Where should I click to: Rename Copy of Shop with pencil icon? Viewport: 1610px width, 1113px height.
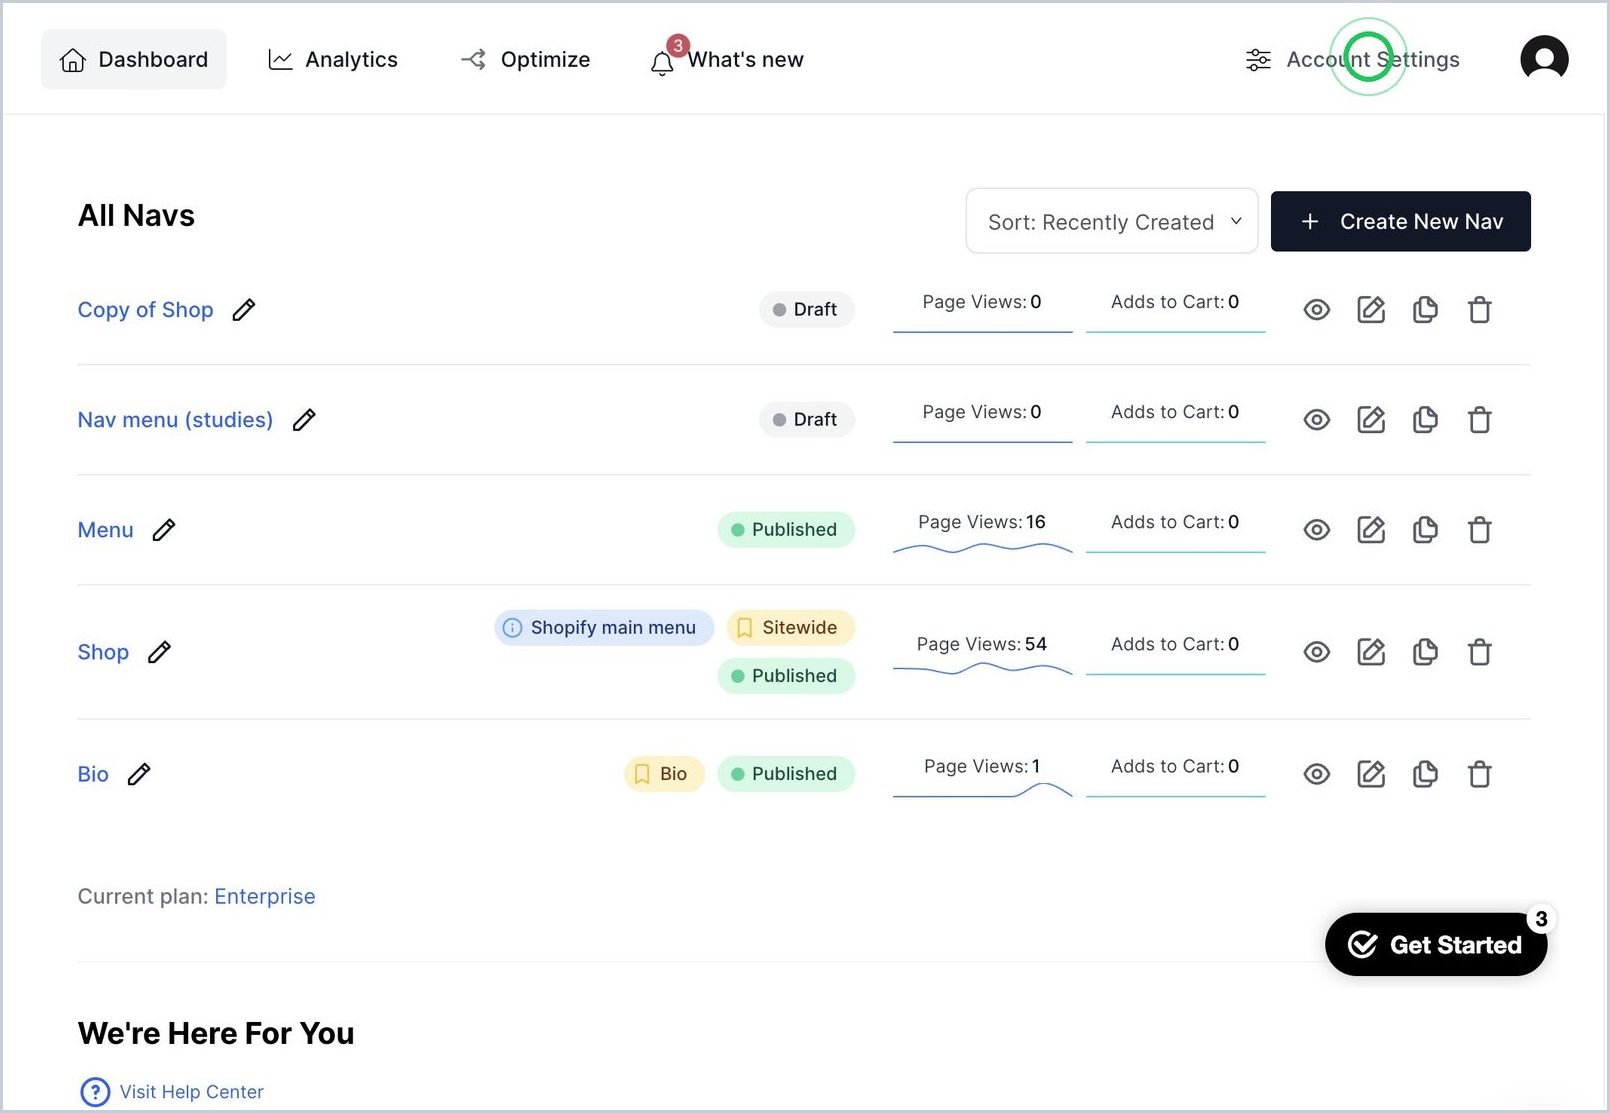243,310
